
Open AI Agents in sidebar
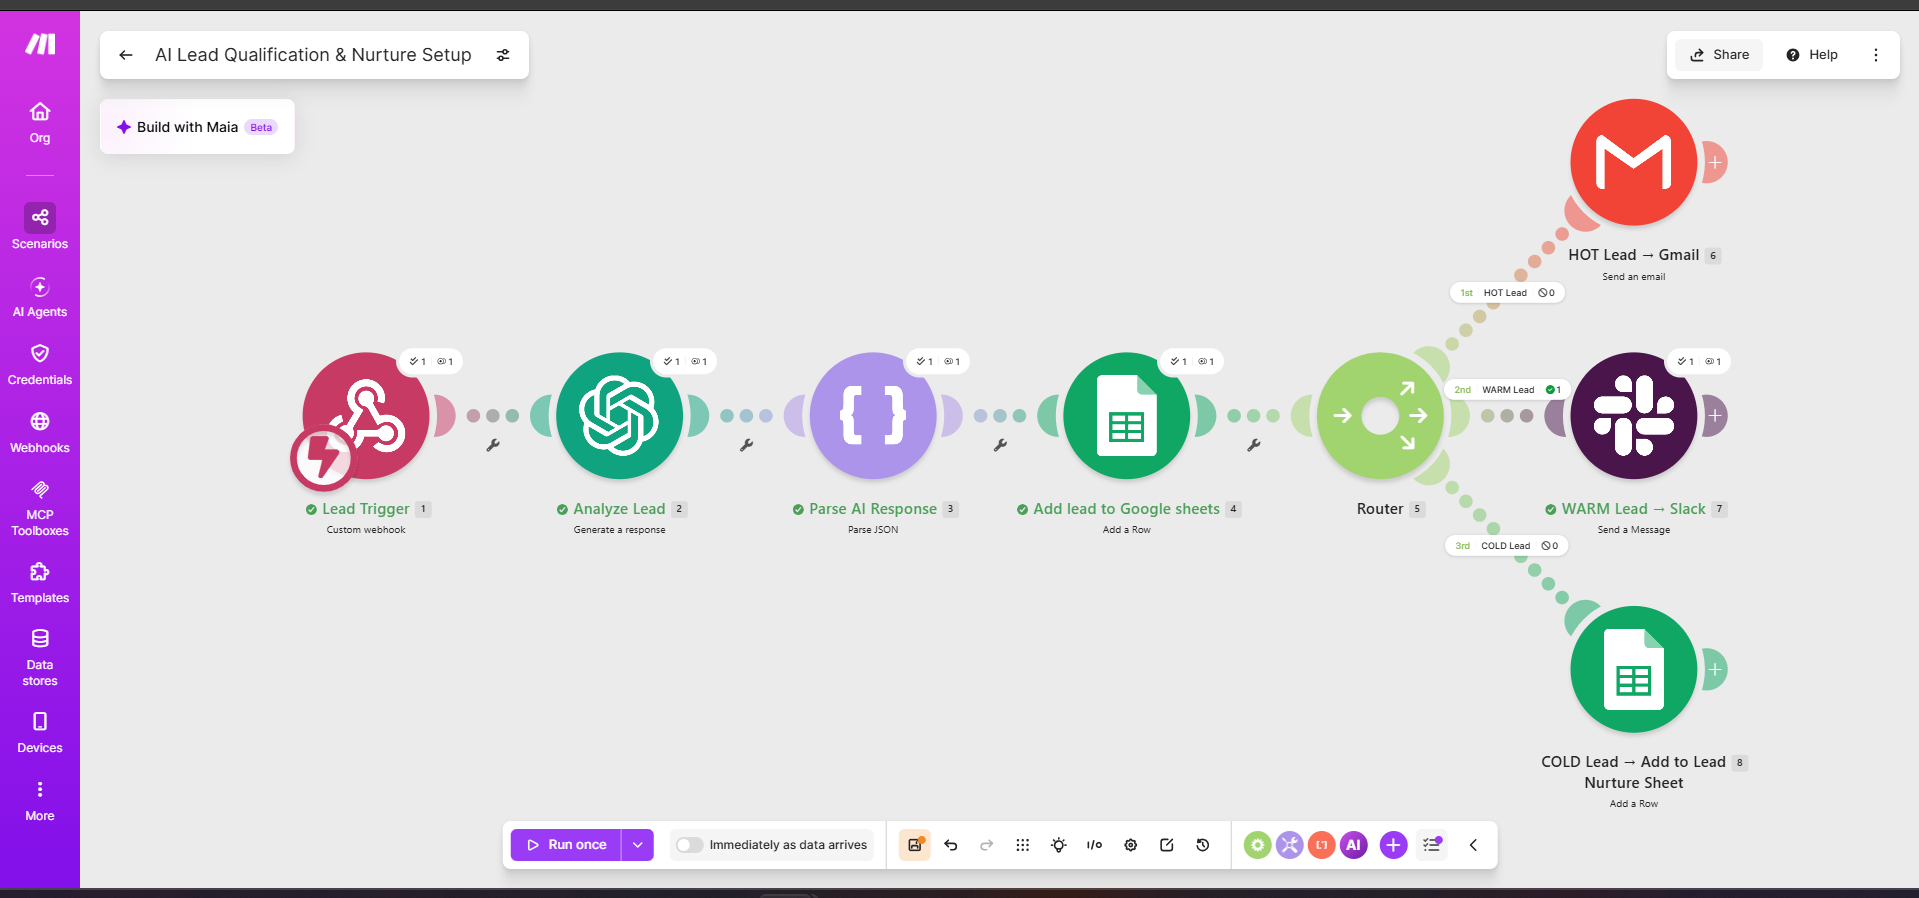[x=40, y=297]
